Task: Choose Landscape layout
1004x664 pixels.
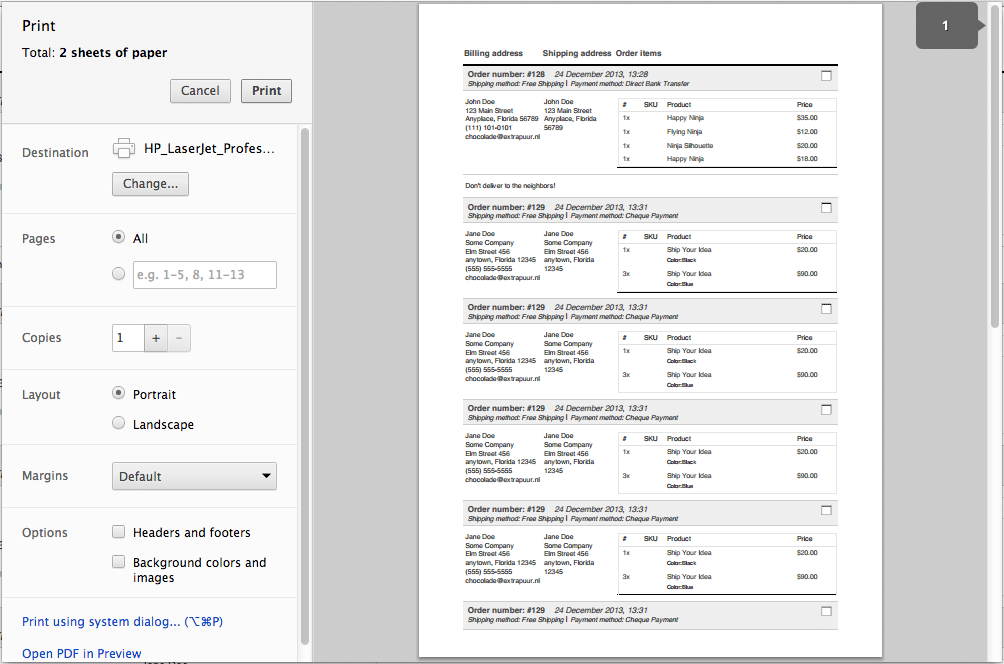Action: [119, 424]
